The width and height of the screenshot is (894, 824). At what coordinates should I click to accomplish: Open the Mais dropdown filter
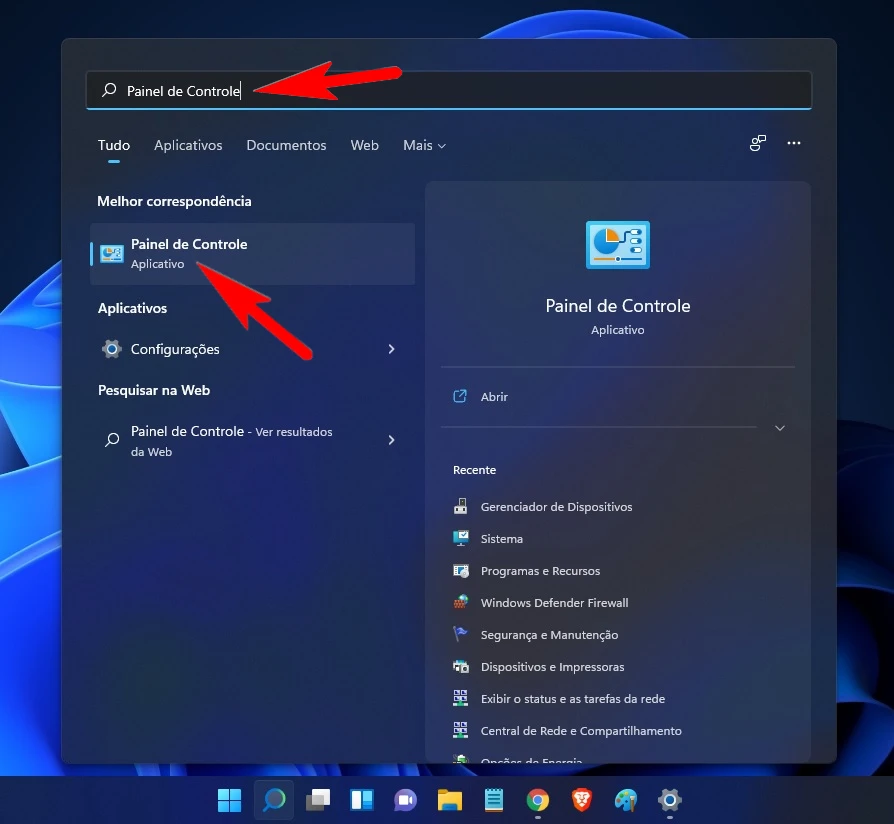click(424, 145)
